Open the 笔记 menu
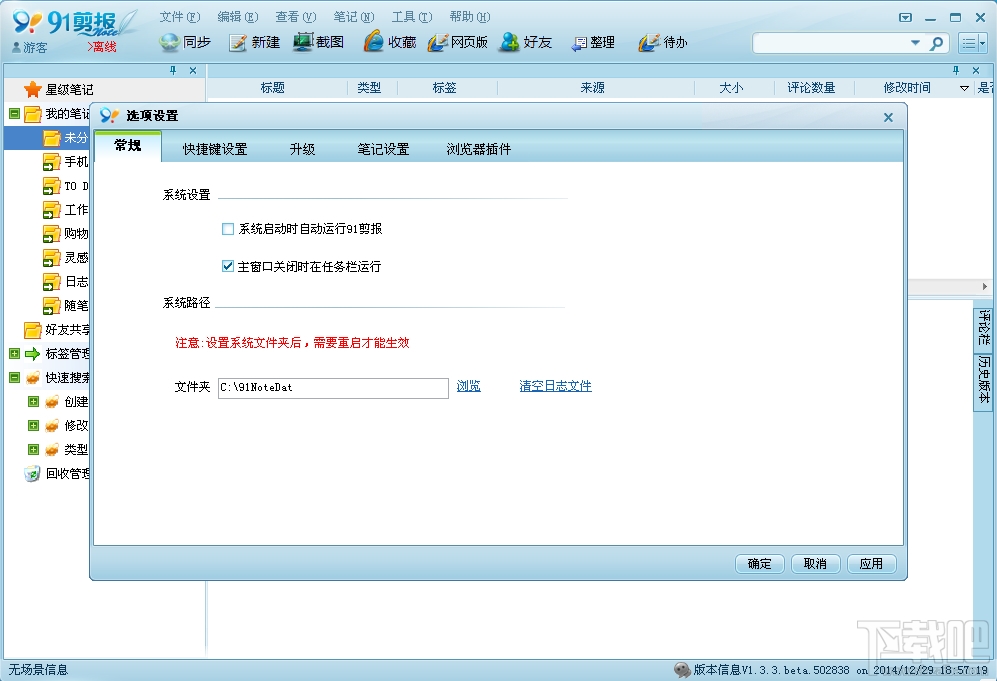Viewport: 997px width, 681px height. [x=354, y=17]
